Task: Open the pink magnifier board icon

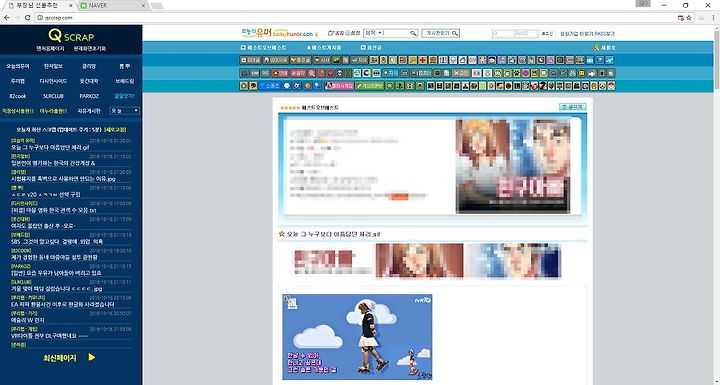Action: coord(311,73)
